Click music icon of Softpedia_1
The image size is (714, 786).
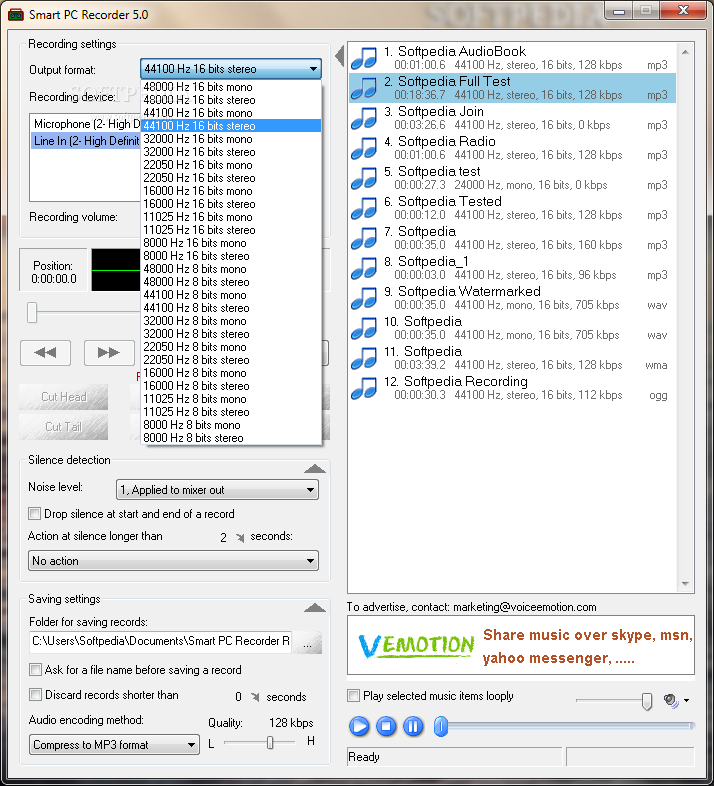point(364,268)
